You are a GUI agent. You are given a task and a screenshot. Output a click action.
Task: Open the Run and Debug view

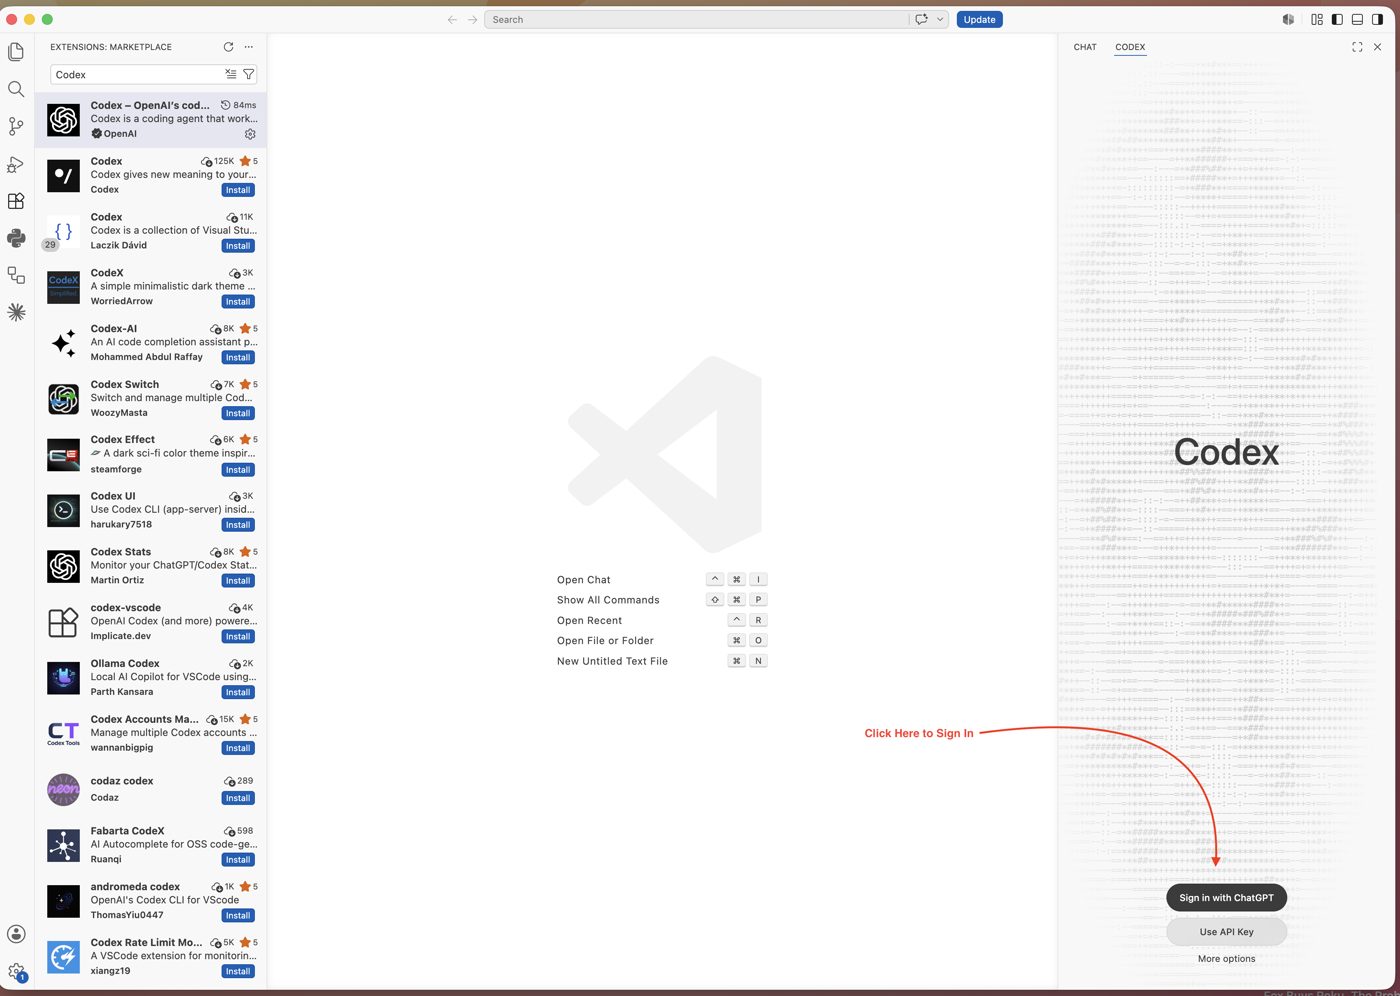click(x=16, y=164)
